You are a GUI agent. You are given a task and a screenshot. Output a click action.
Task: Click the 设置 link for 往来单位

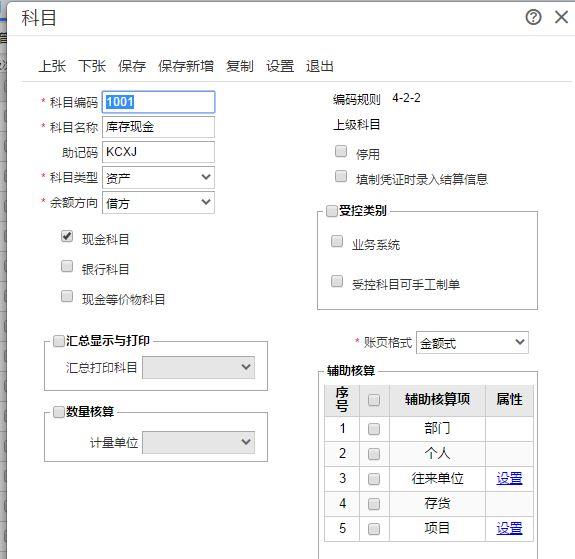coord(509,478)
